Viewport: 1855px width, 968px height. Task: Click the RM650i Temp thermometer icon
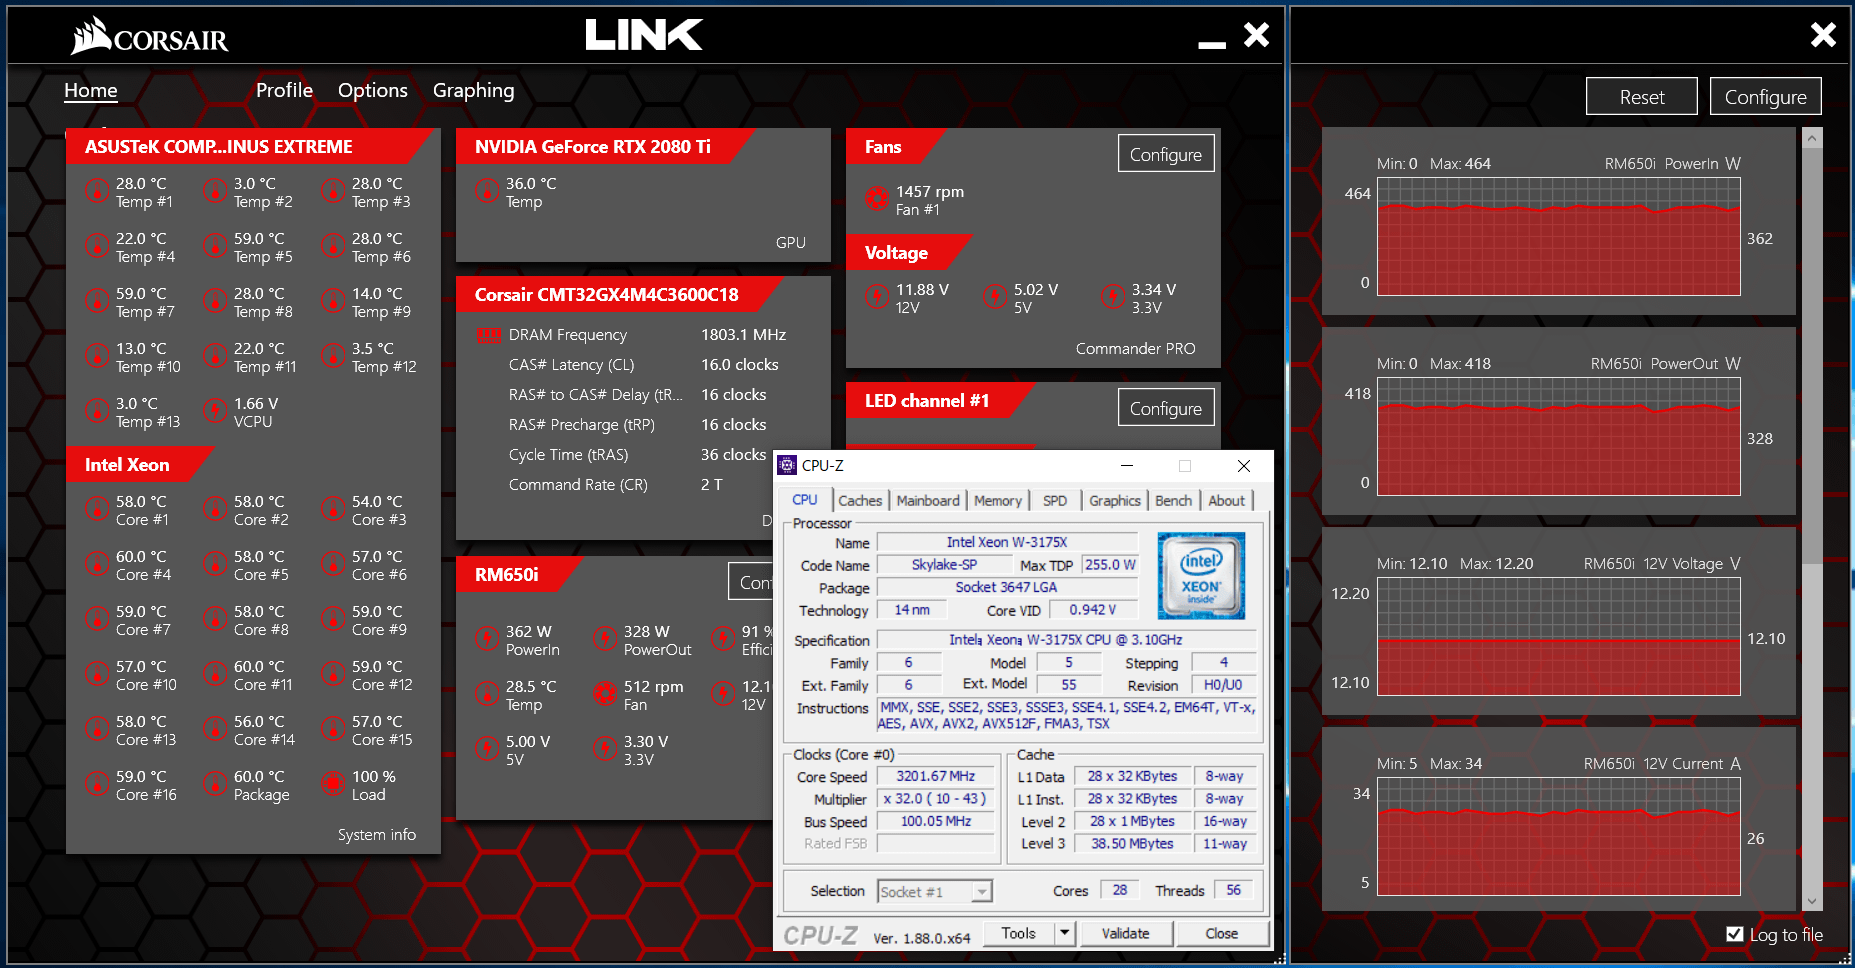(x=487, y=693)
